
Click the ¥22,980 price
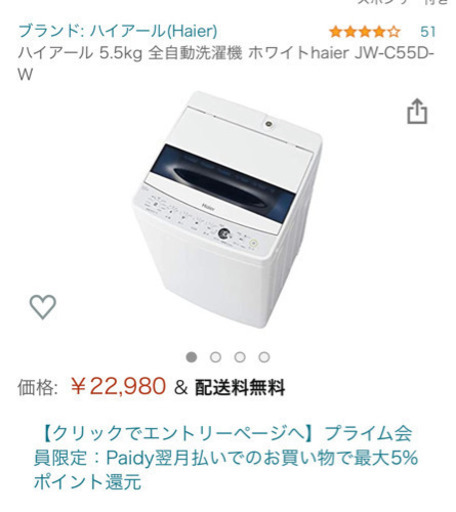tap(118, 386)
